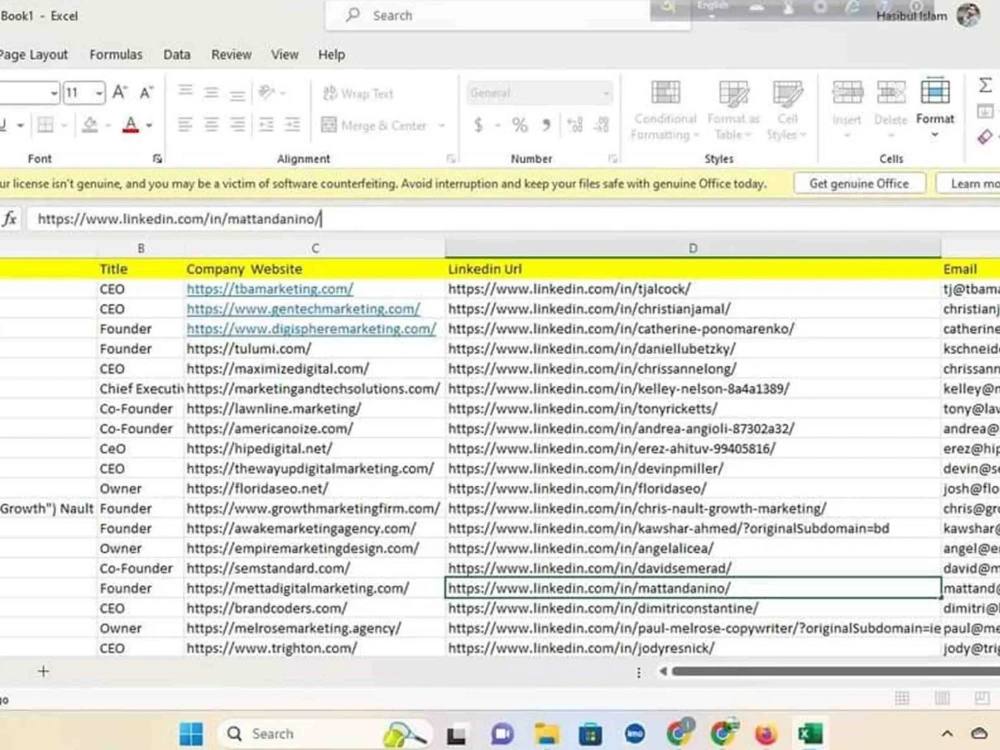The width and height of the screenshot is (1000, 750).
Task: Apply the red font color swatch
Action: point(131,125)
